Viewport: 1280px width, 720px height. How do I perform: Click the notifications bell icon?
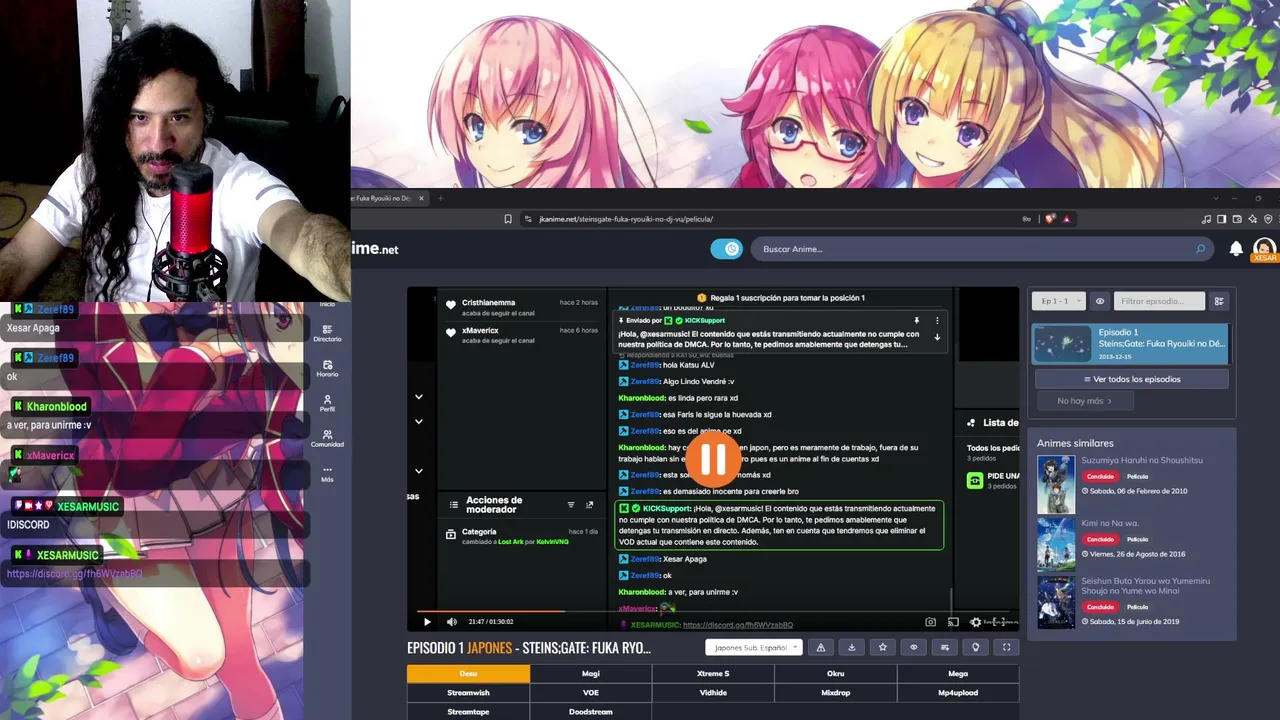point(1236,249)
